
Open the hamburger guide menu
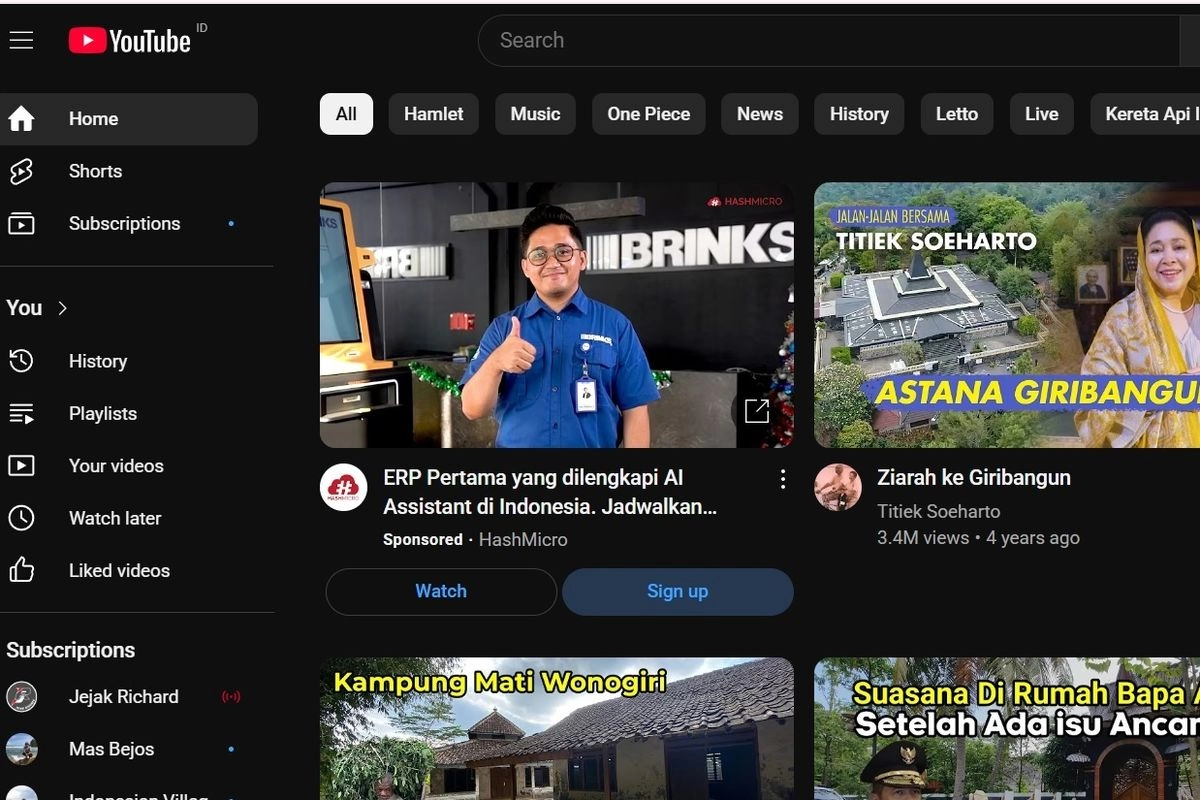(21, 40)
